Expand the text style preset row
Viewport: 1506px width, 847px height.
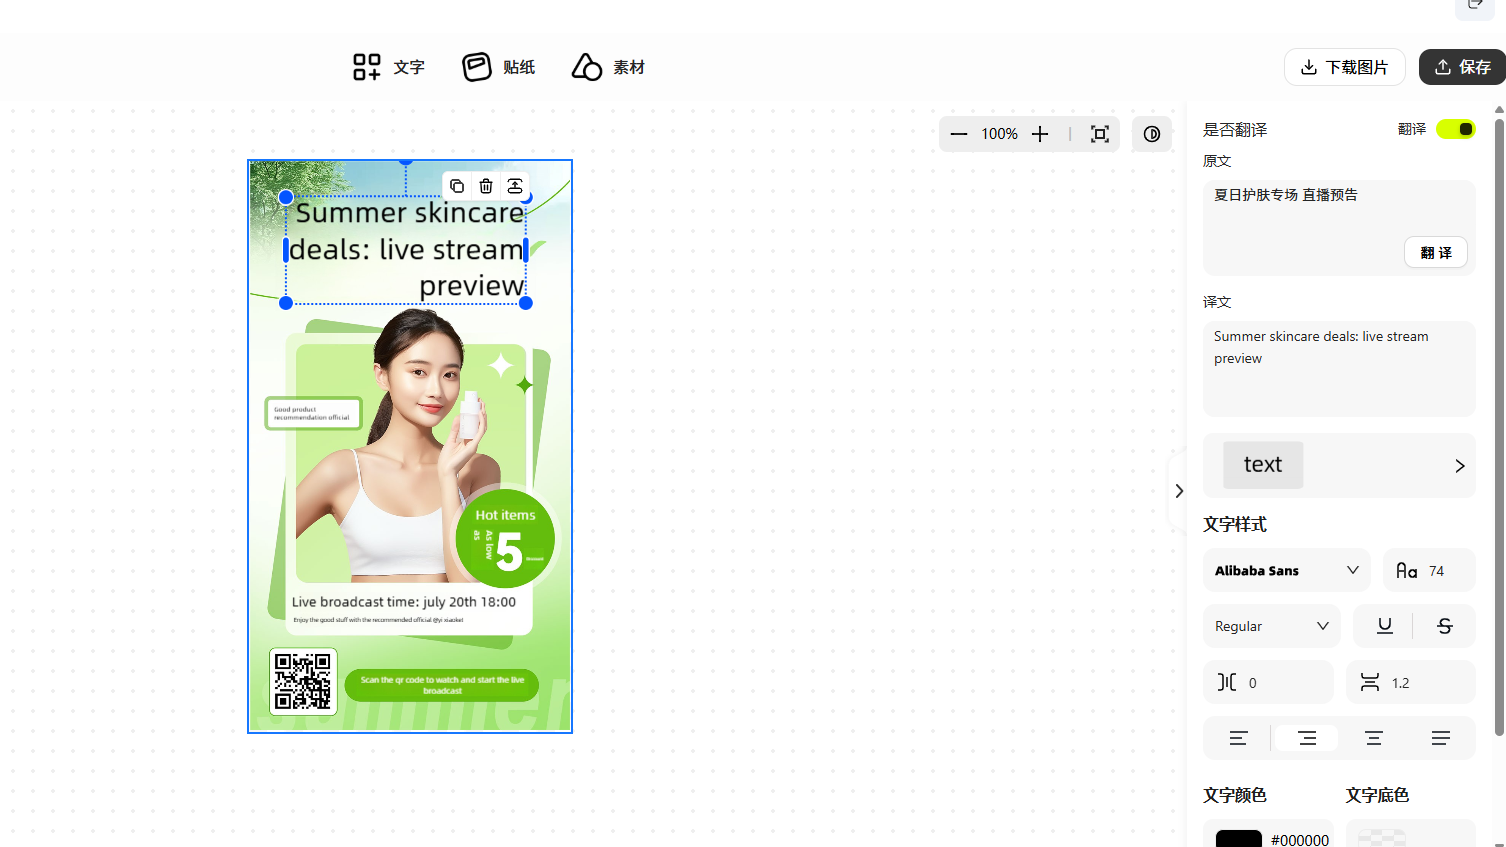pos(1459,466)
